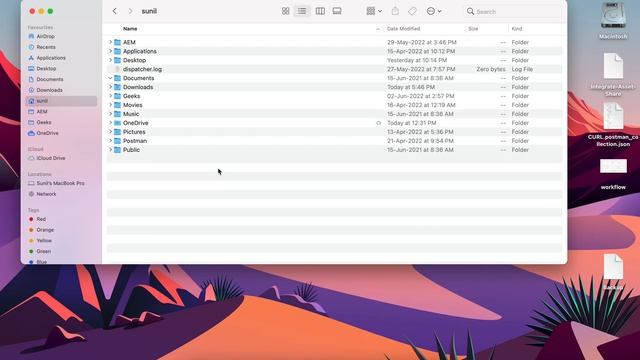Viewport: 640px width, 360px height.
Task: Open the More actions ellipsis menu
Action: pos(434,11)
